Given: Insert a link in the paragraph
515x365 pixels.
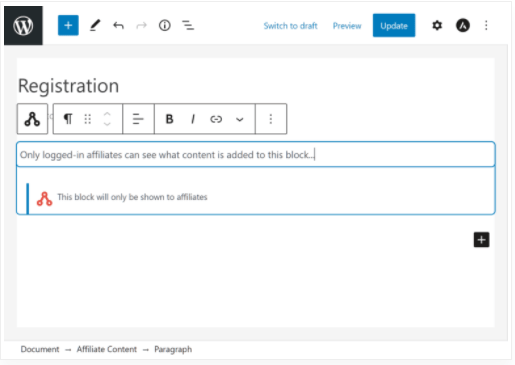Looking at the screenshot, I should point(216,119).
